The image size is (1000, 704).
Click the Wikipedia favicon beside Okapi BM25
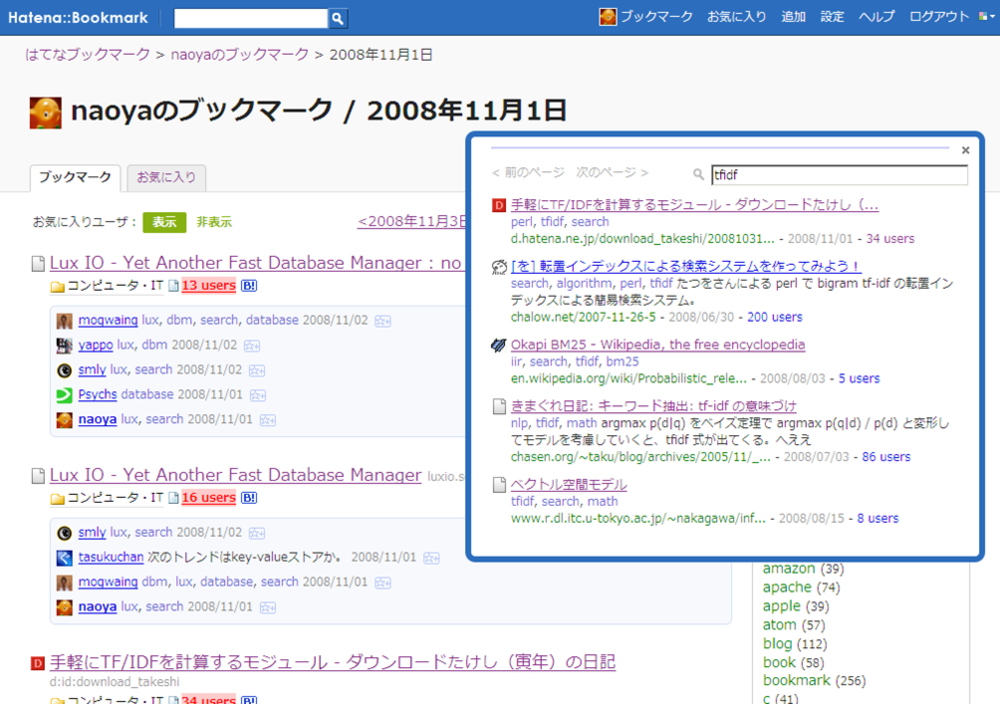[x=499, y=346]
